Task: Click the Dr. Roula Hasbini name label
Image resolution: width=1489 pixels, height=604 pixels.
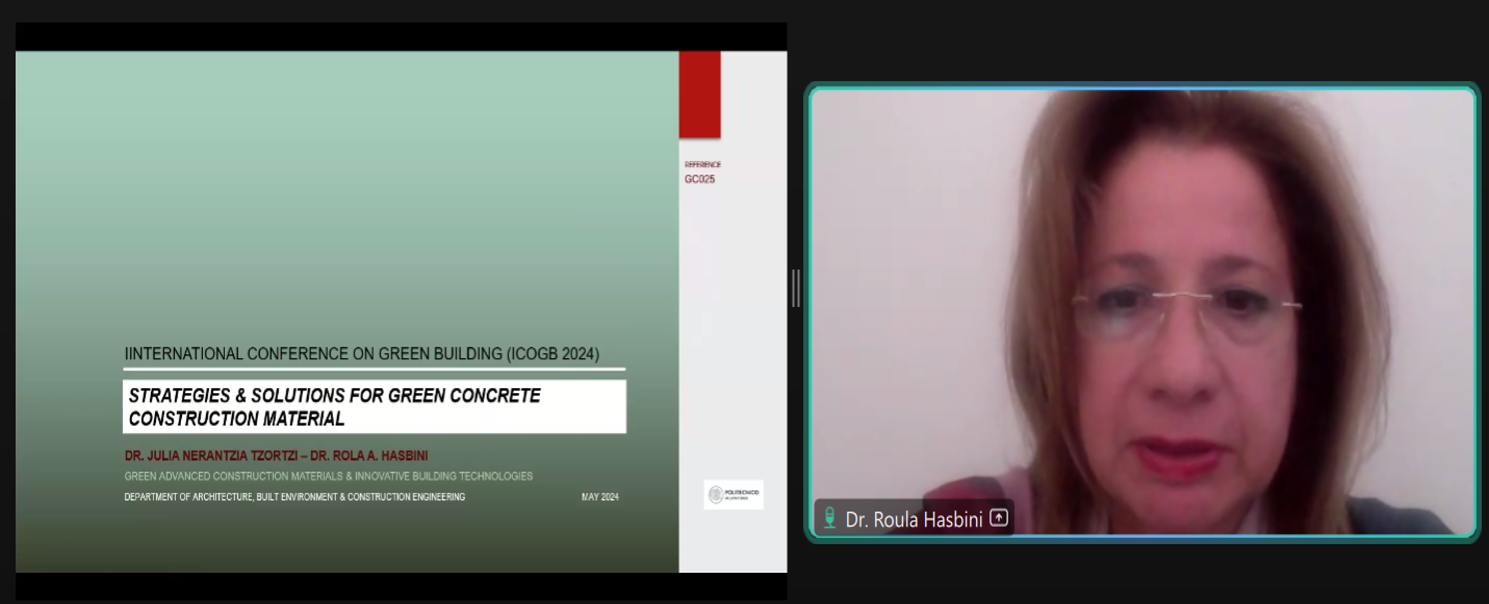Action: (x=913, y=519)
